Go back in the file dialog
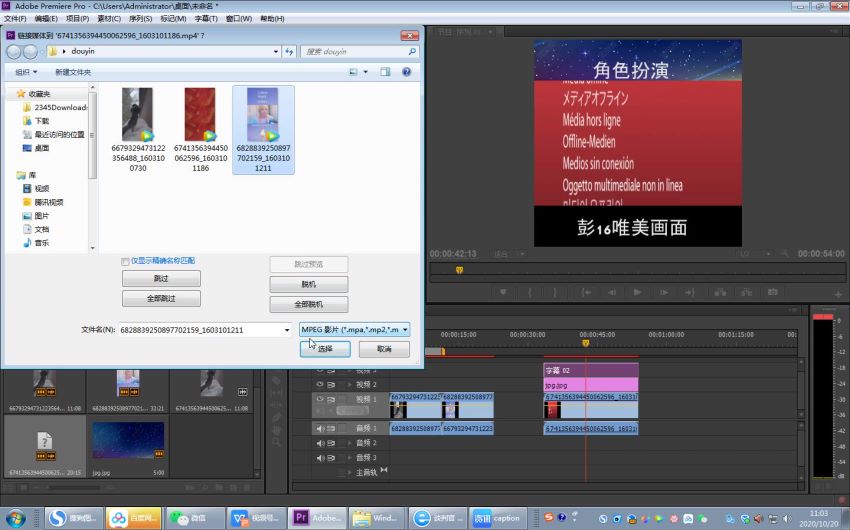 14,51
